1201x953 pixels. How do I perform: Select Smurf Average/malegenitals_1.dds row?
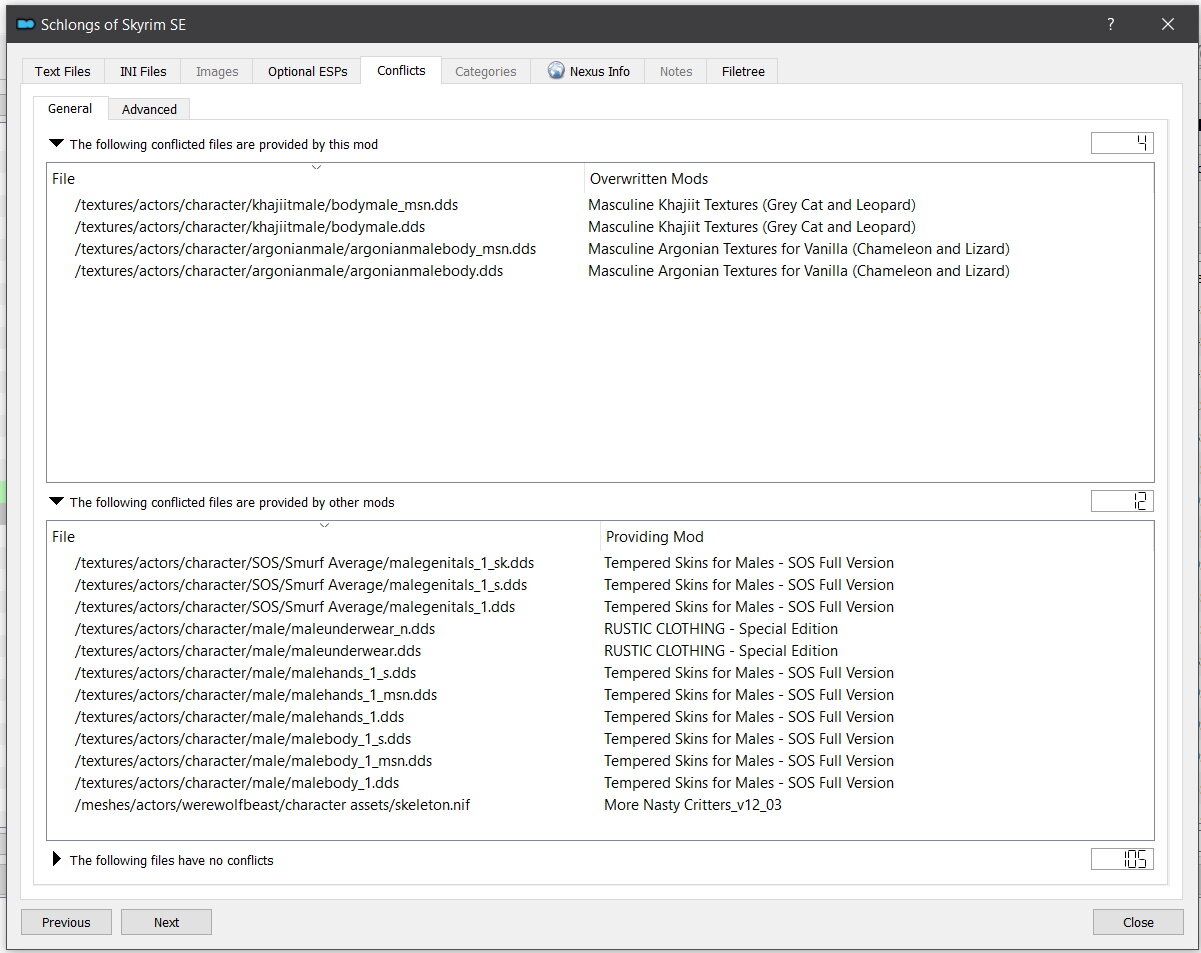tap(600, 607)
